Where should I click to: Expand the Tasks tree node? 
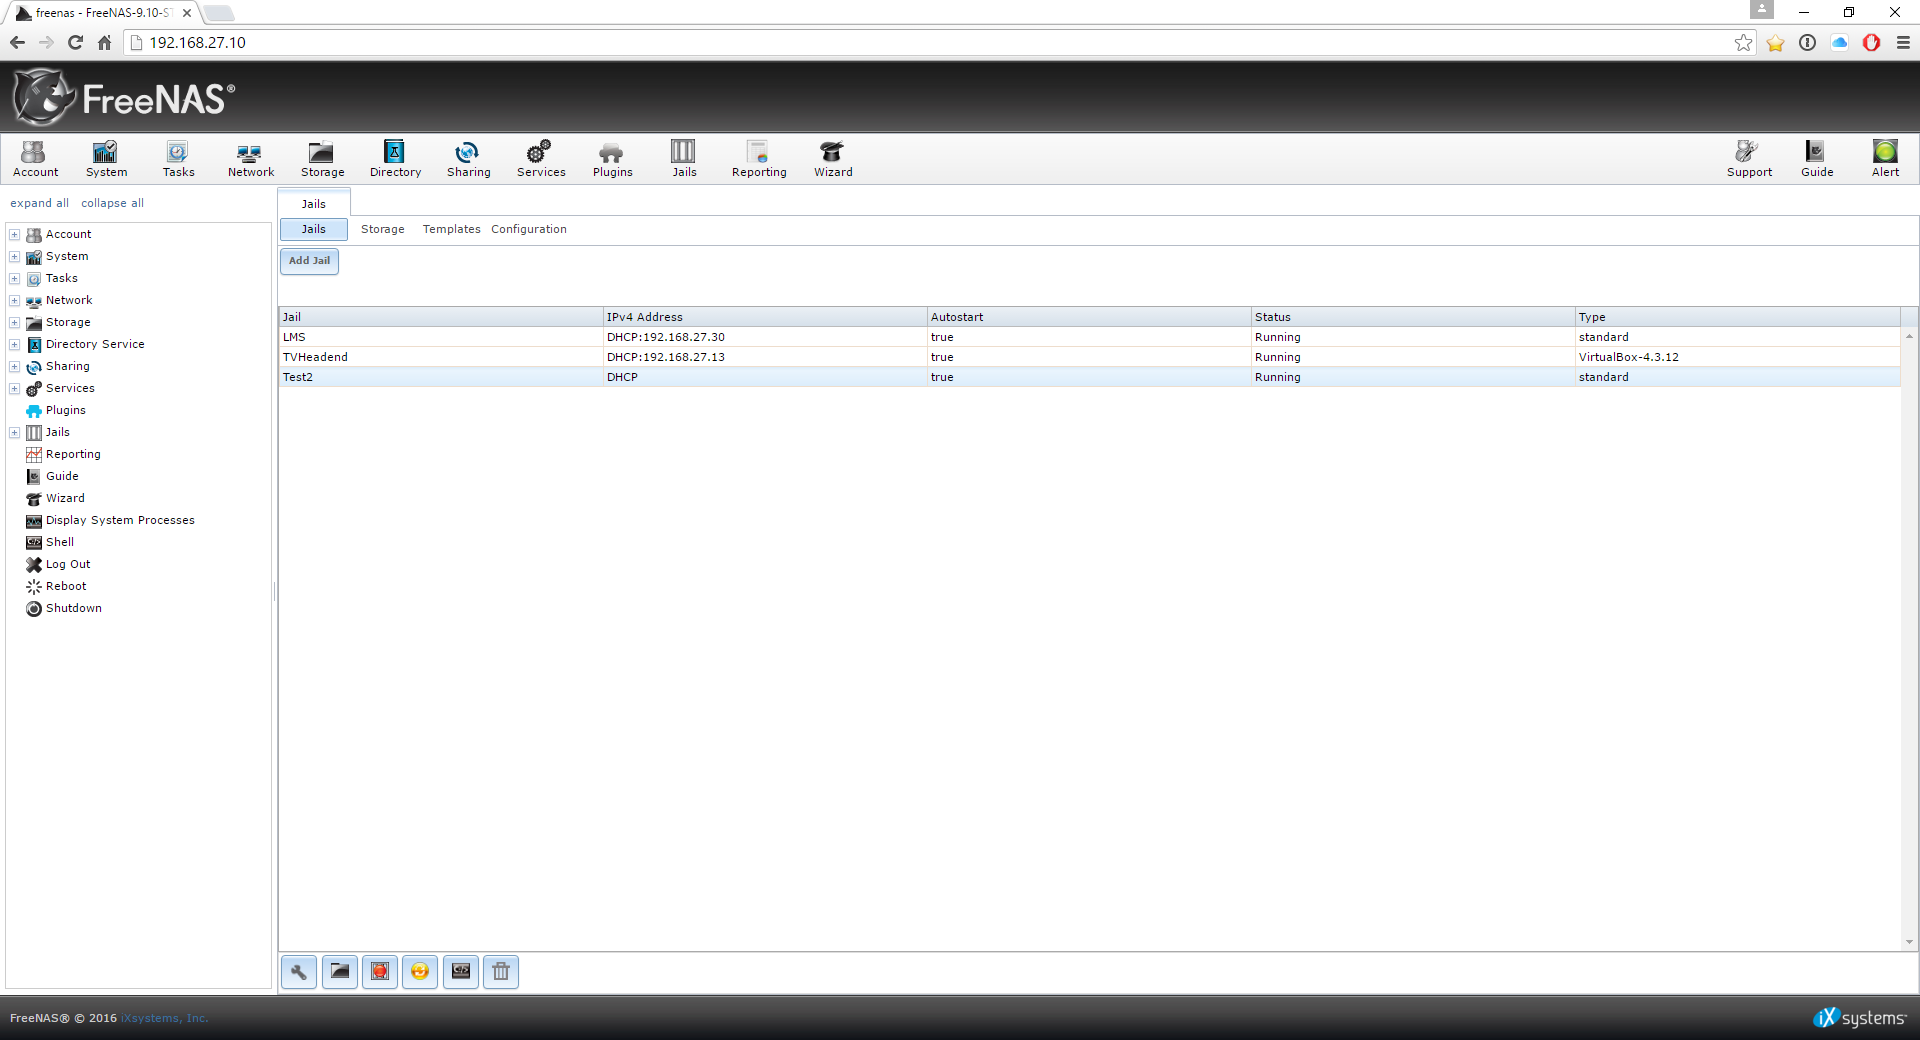(x=15, y=278)
